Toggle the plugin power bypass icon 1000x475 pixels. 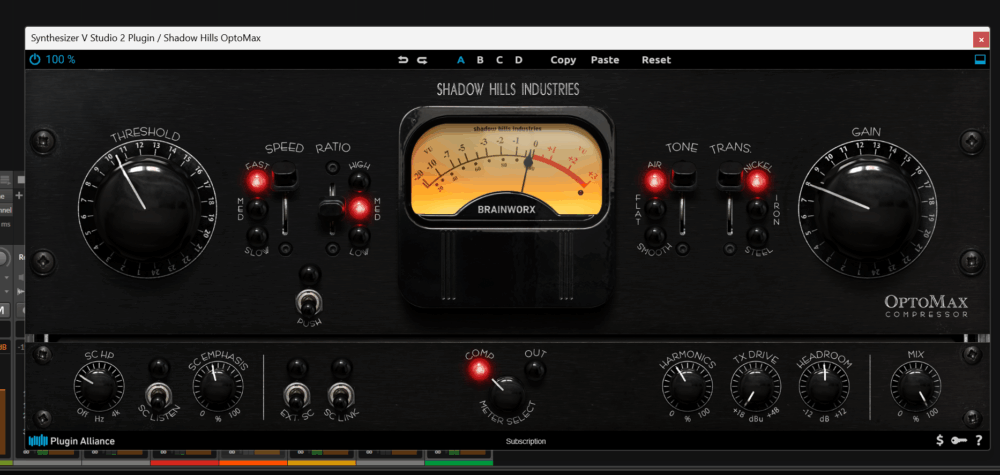coord(34,60)
